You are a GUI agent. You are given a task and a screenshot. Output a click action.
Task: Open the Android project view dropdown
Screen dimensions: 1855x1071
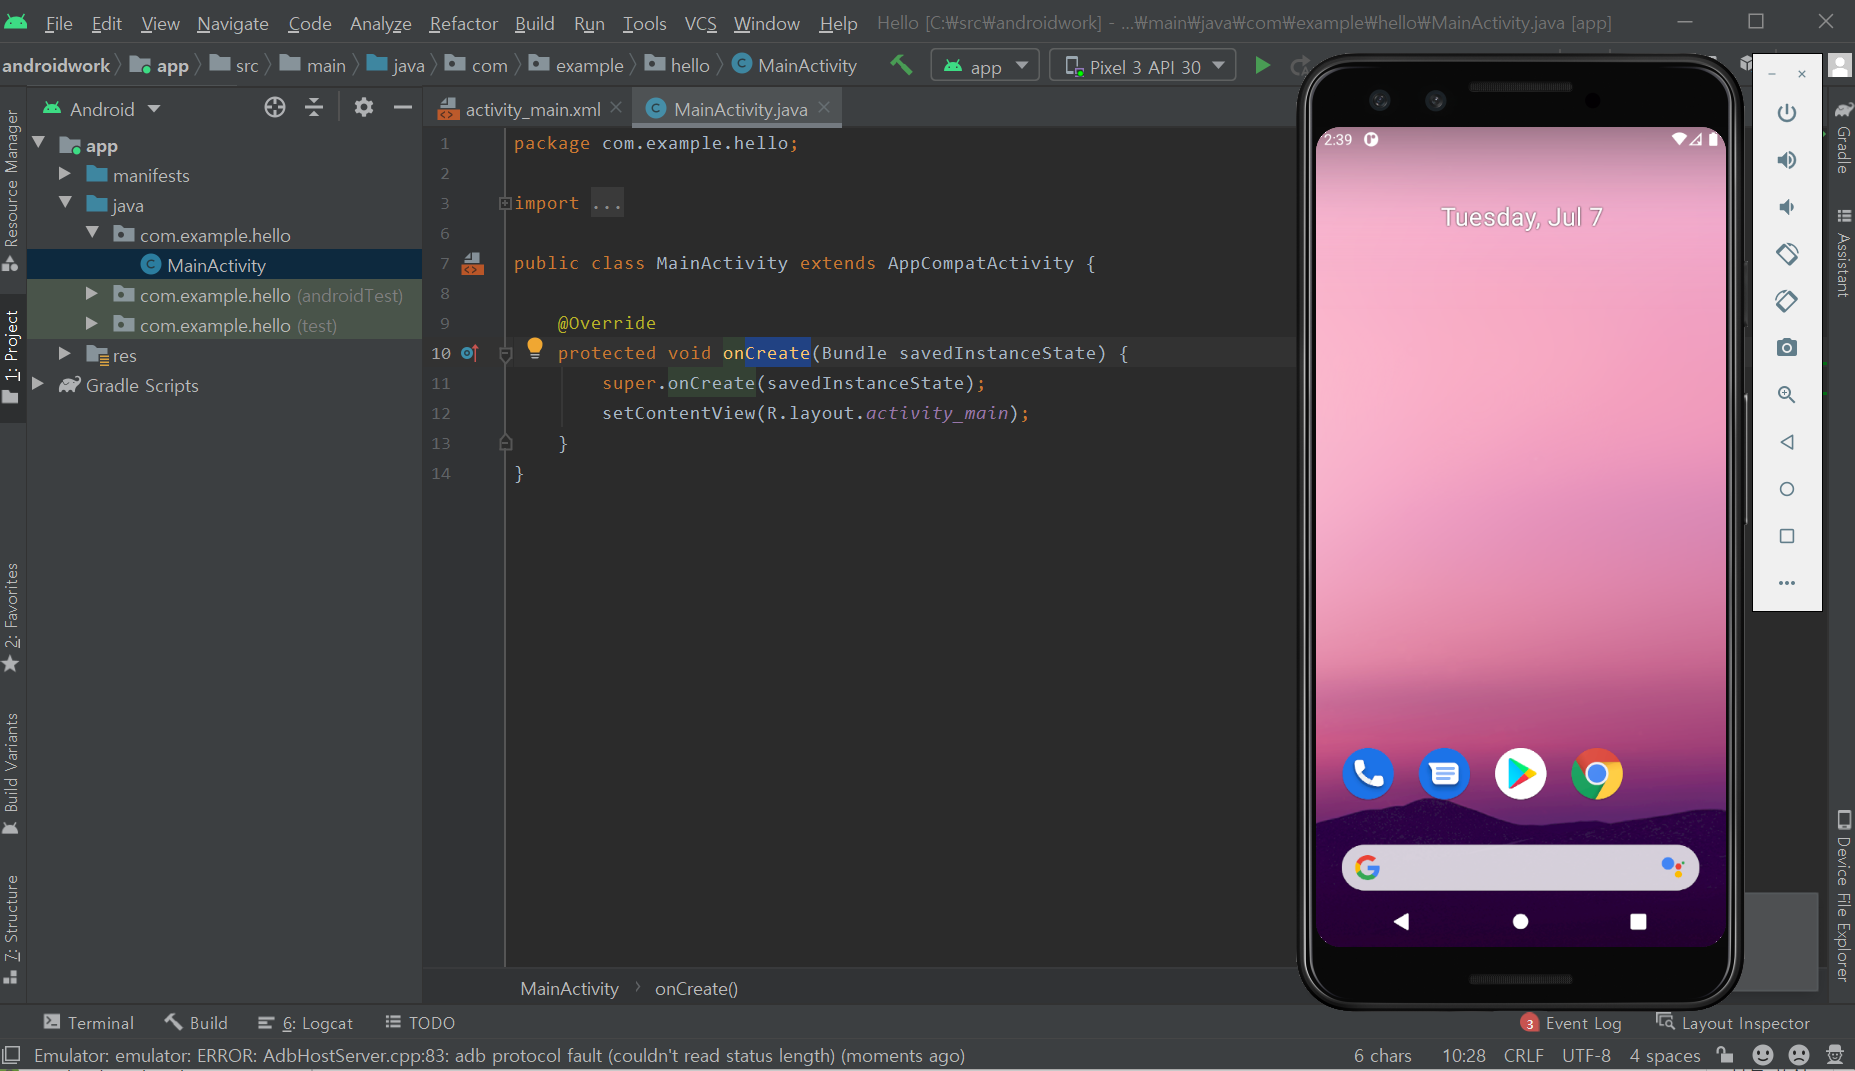click(x=102, y=108)
